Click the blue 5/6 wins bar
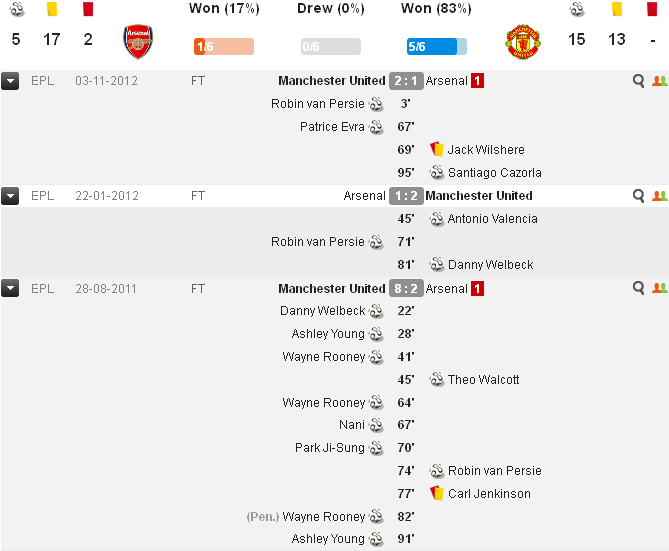The image size is (669, 551). click(x=436, y=47)
